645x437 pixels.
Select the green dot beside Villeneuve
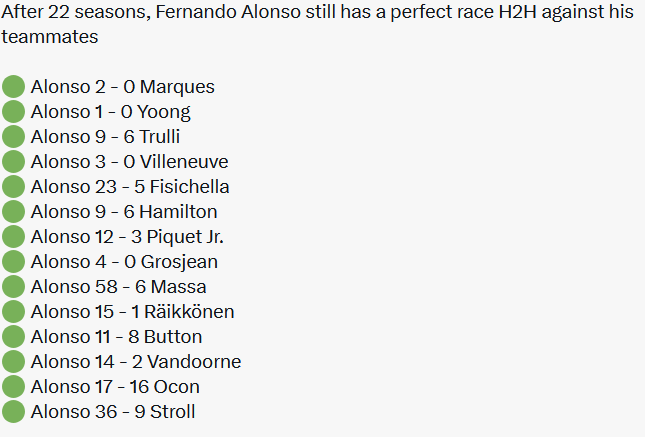click(13, 161)
